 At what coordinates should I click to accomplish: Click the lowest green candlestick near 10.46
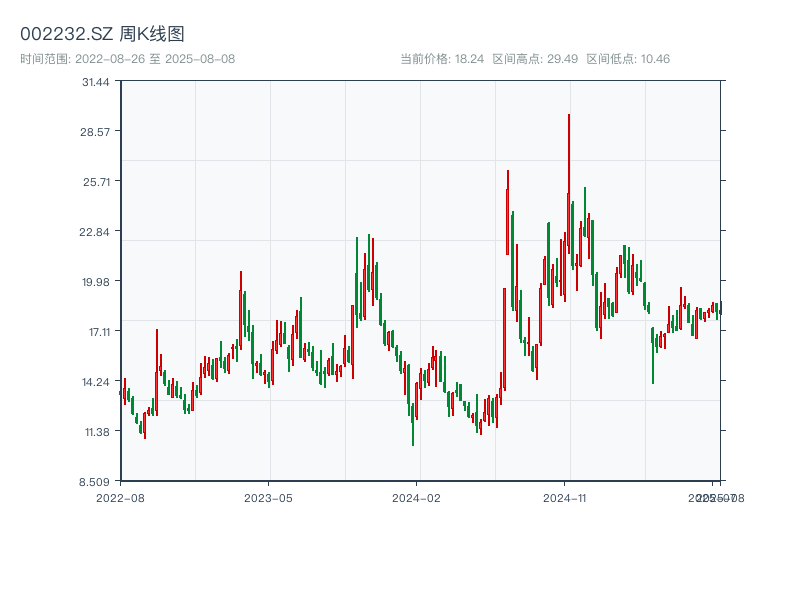click(x=413, y=424)
